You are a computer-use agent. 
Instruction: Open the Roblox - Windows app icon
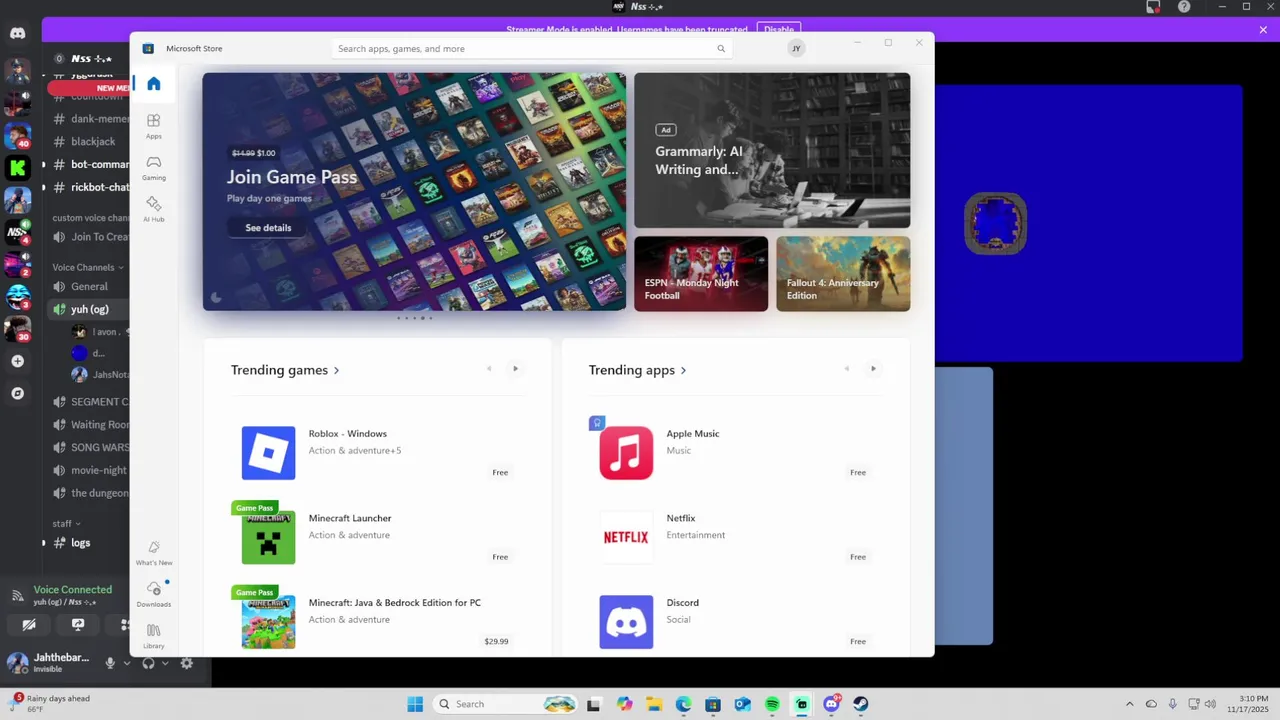(268, 453)
